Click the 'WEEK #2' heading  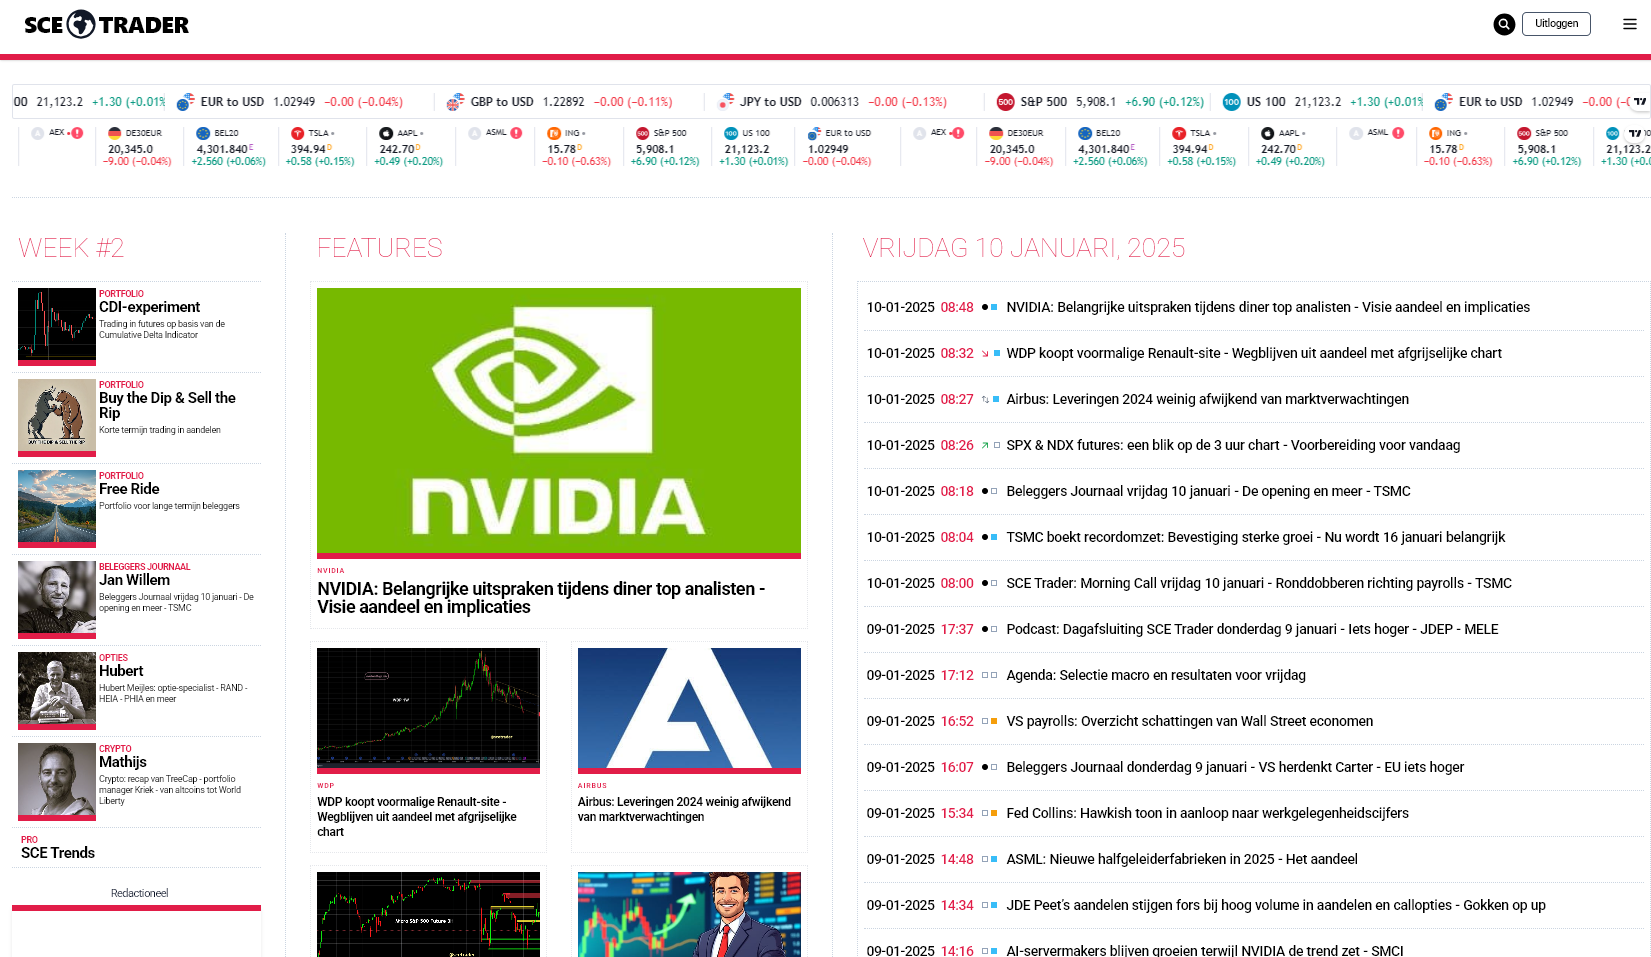point(71,248)
